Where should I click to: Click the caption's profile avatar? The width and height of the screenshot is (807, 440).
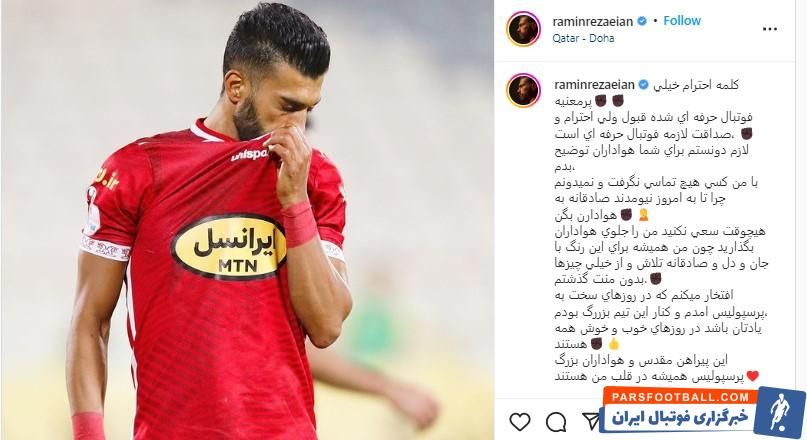(523, 90)
